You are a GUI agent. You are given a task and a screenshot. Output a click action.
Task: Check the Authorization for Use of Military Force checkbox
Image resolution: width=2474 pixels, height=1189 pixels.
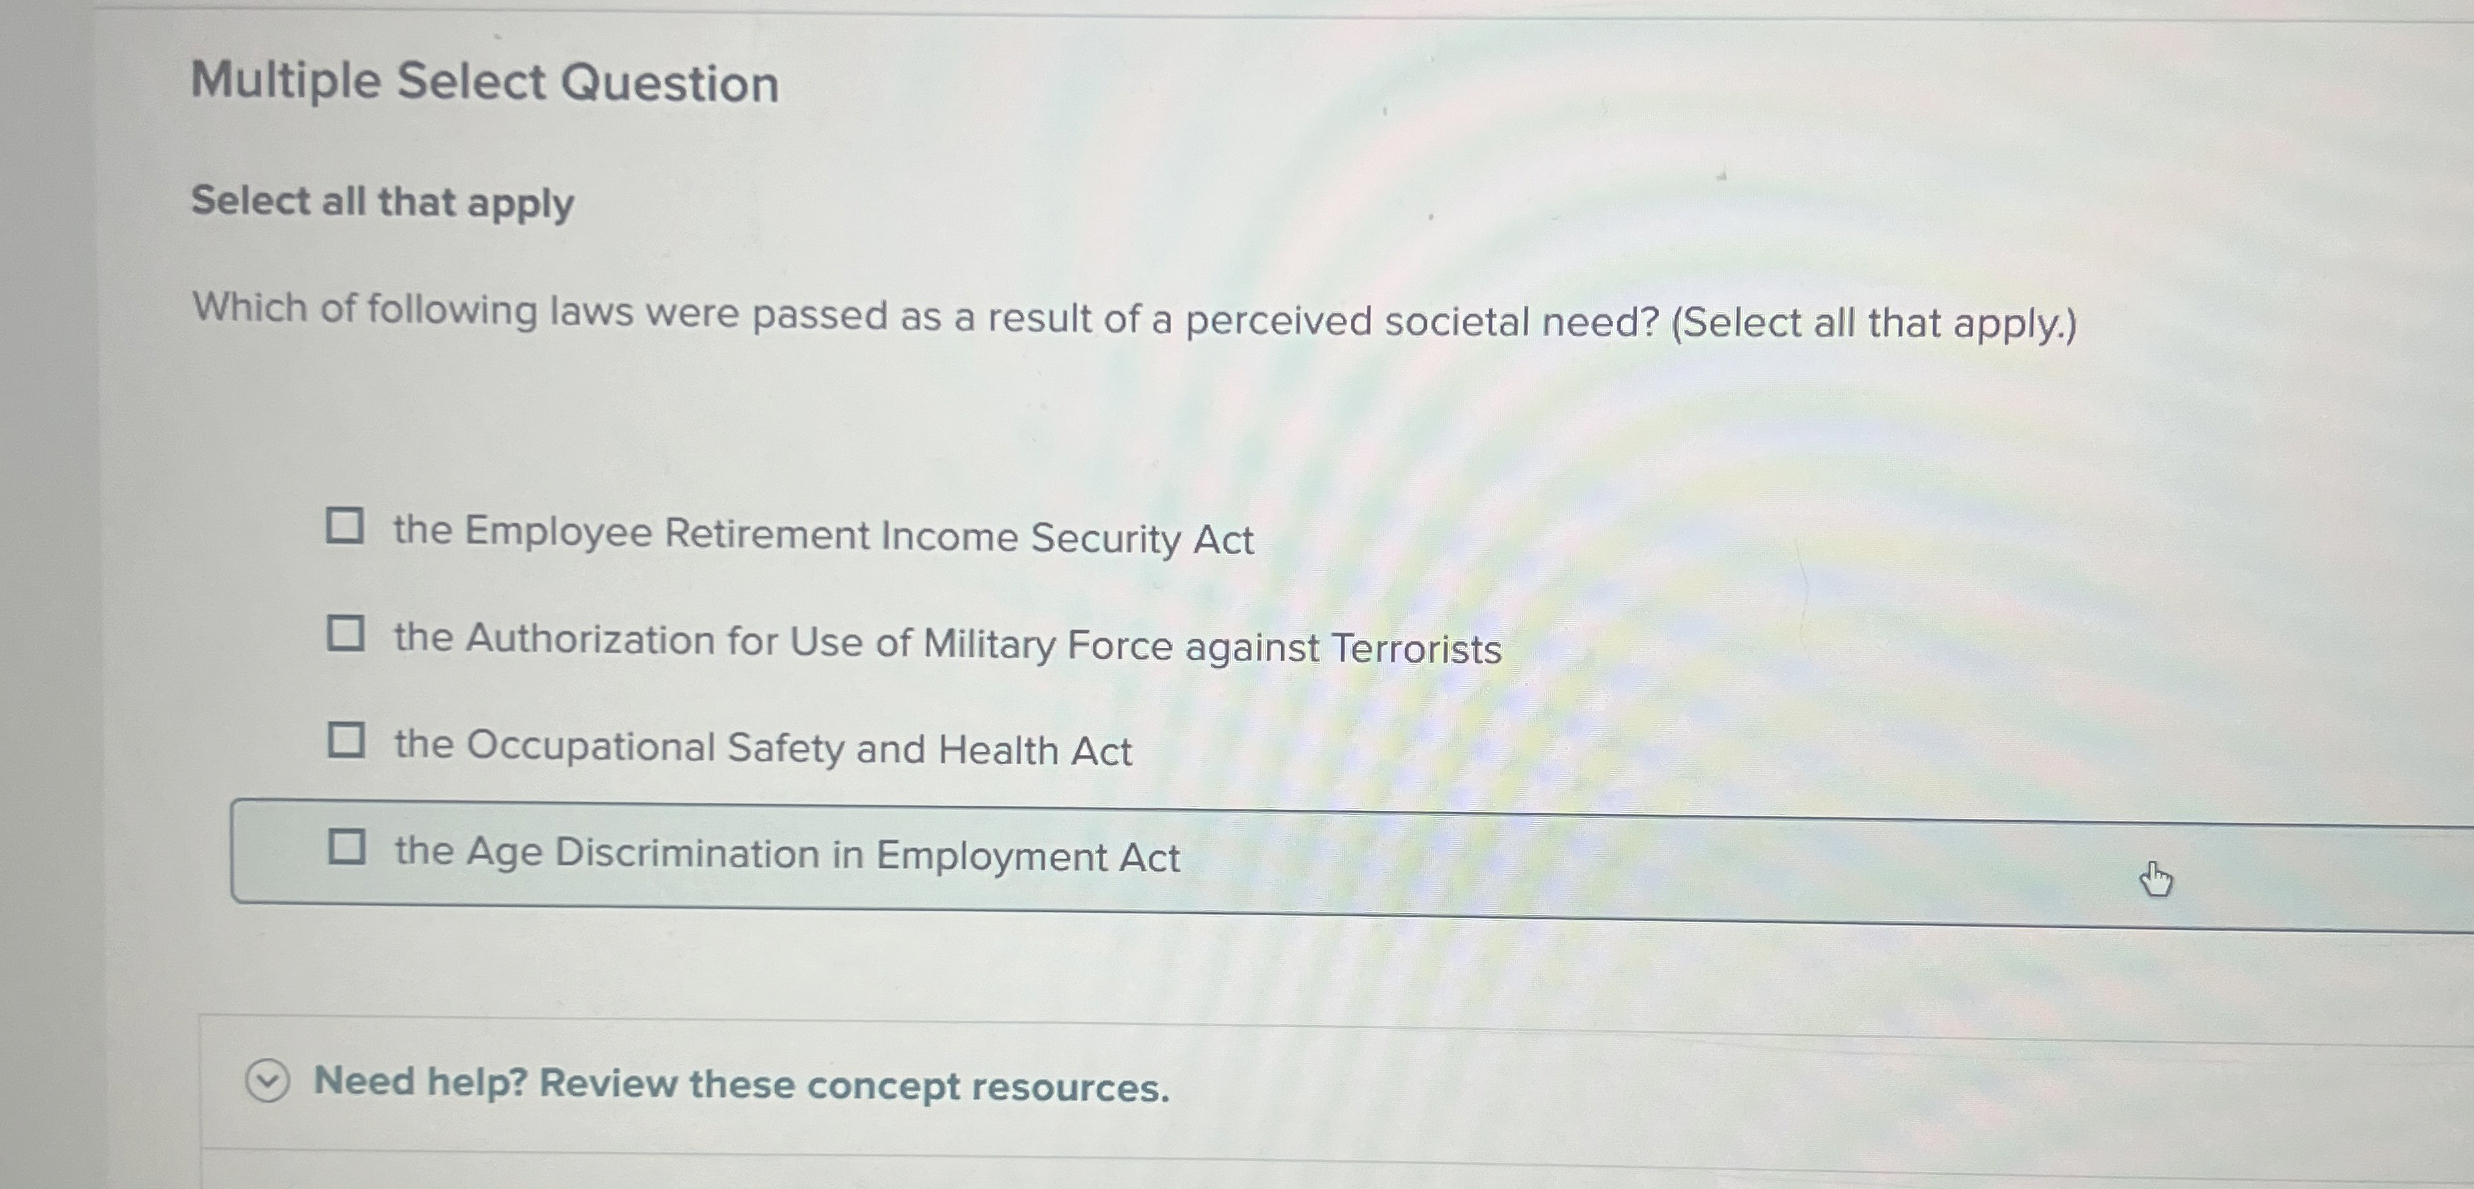click(345, 631)
